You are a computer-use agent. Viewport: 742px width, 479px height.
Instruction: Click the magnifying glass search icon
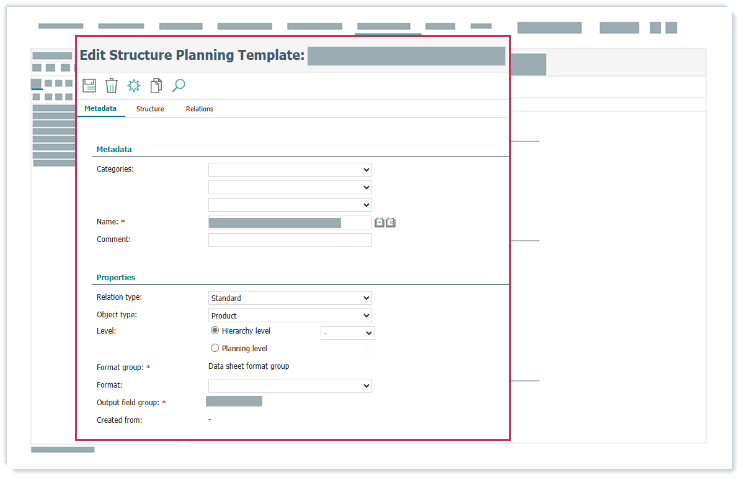click(179, 86)
